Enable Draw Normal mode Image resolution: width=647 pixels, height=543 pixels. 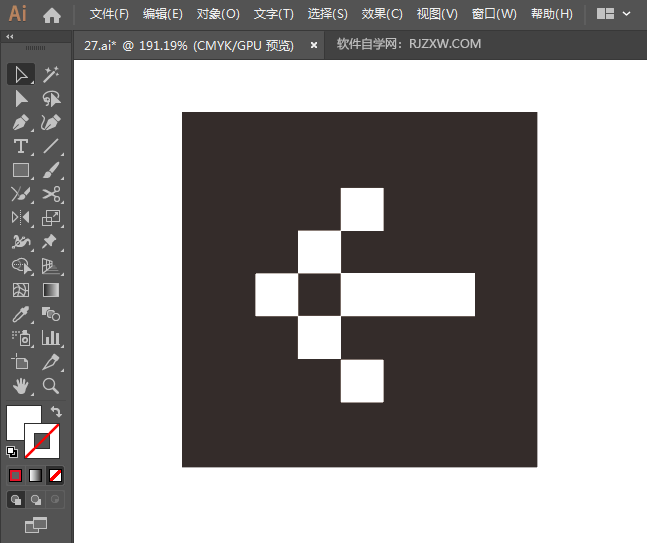click(x=16, y=500)
